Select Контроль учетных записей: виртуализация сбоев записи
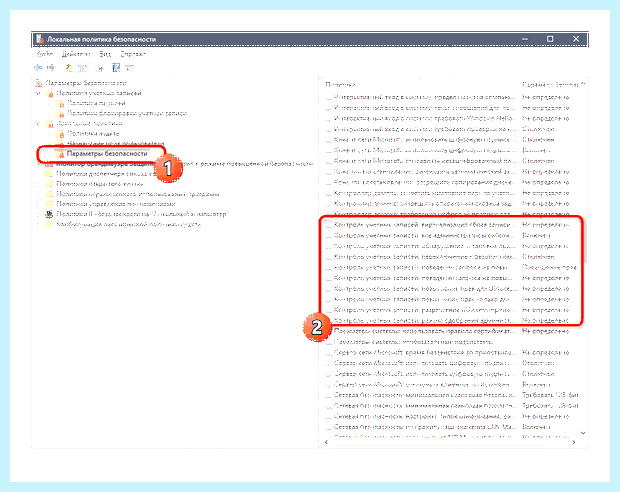Viewport: 620px width, 492px height. 453,225
